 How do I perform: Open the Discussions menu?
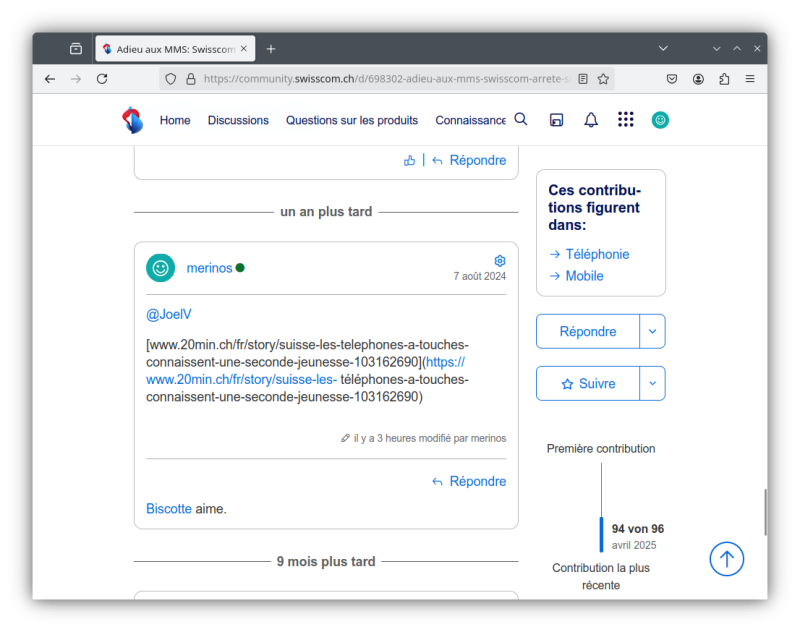click(238, 120)
